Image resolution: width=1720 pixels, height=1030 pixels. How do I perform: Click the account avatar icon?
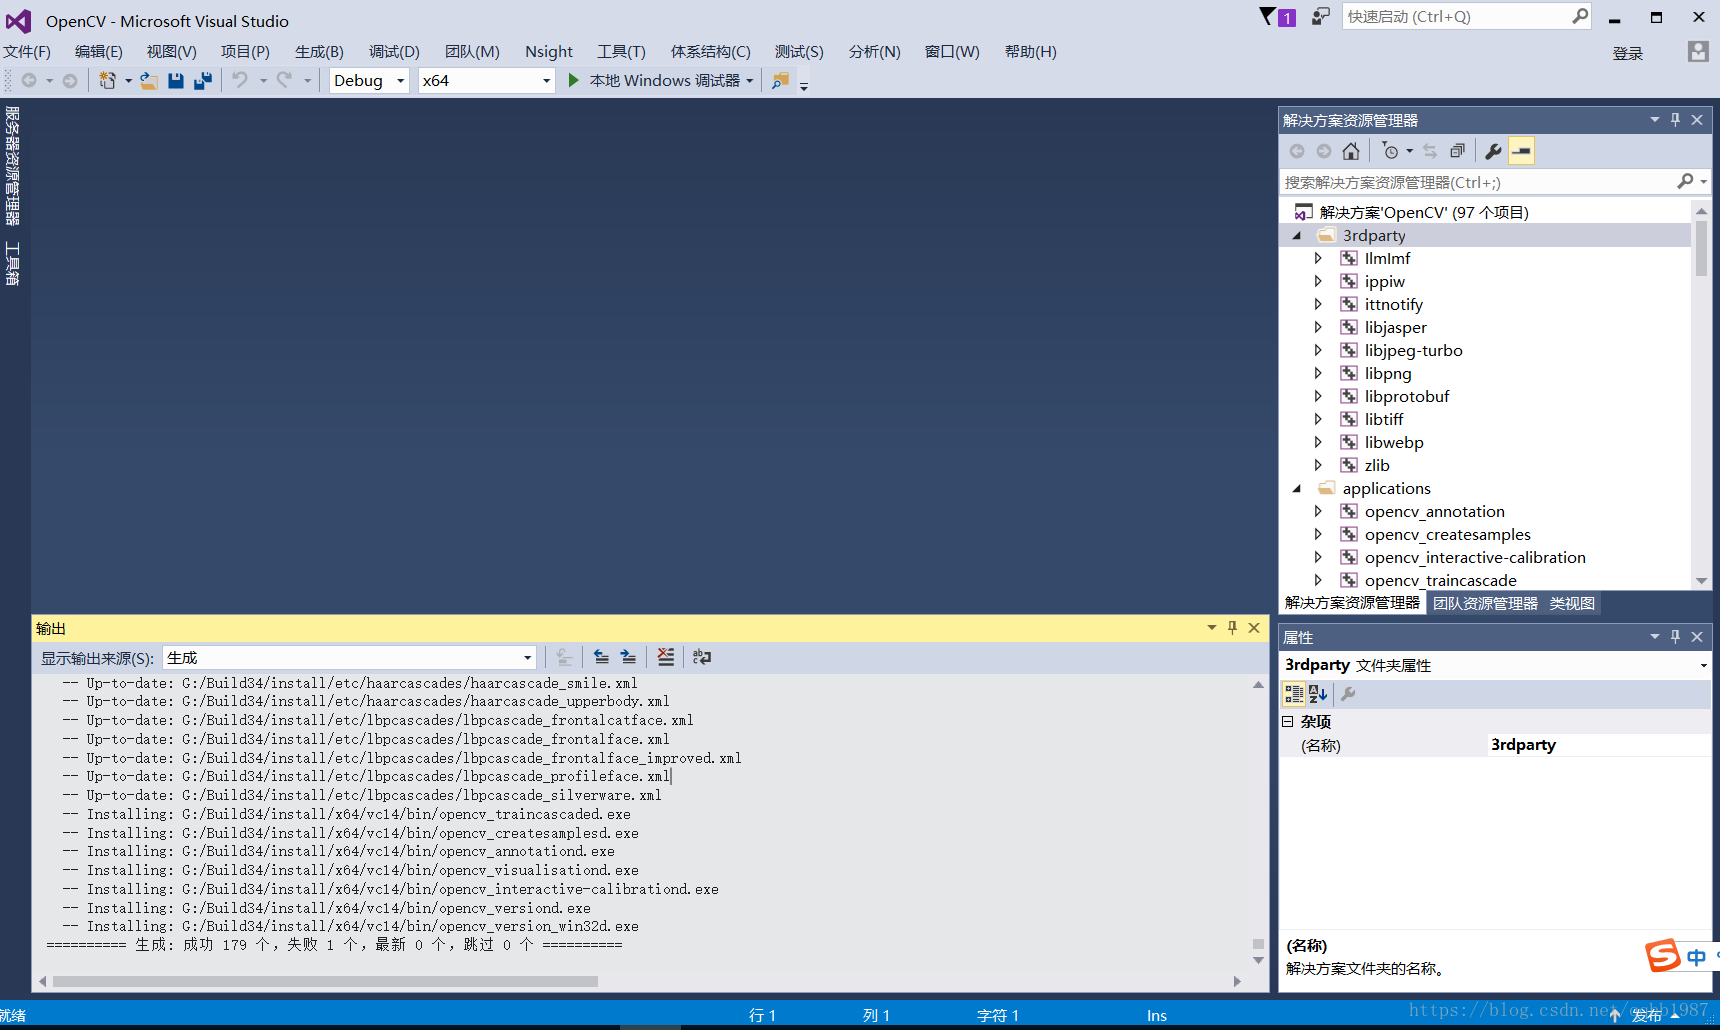[1698, 52]
